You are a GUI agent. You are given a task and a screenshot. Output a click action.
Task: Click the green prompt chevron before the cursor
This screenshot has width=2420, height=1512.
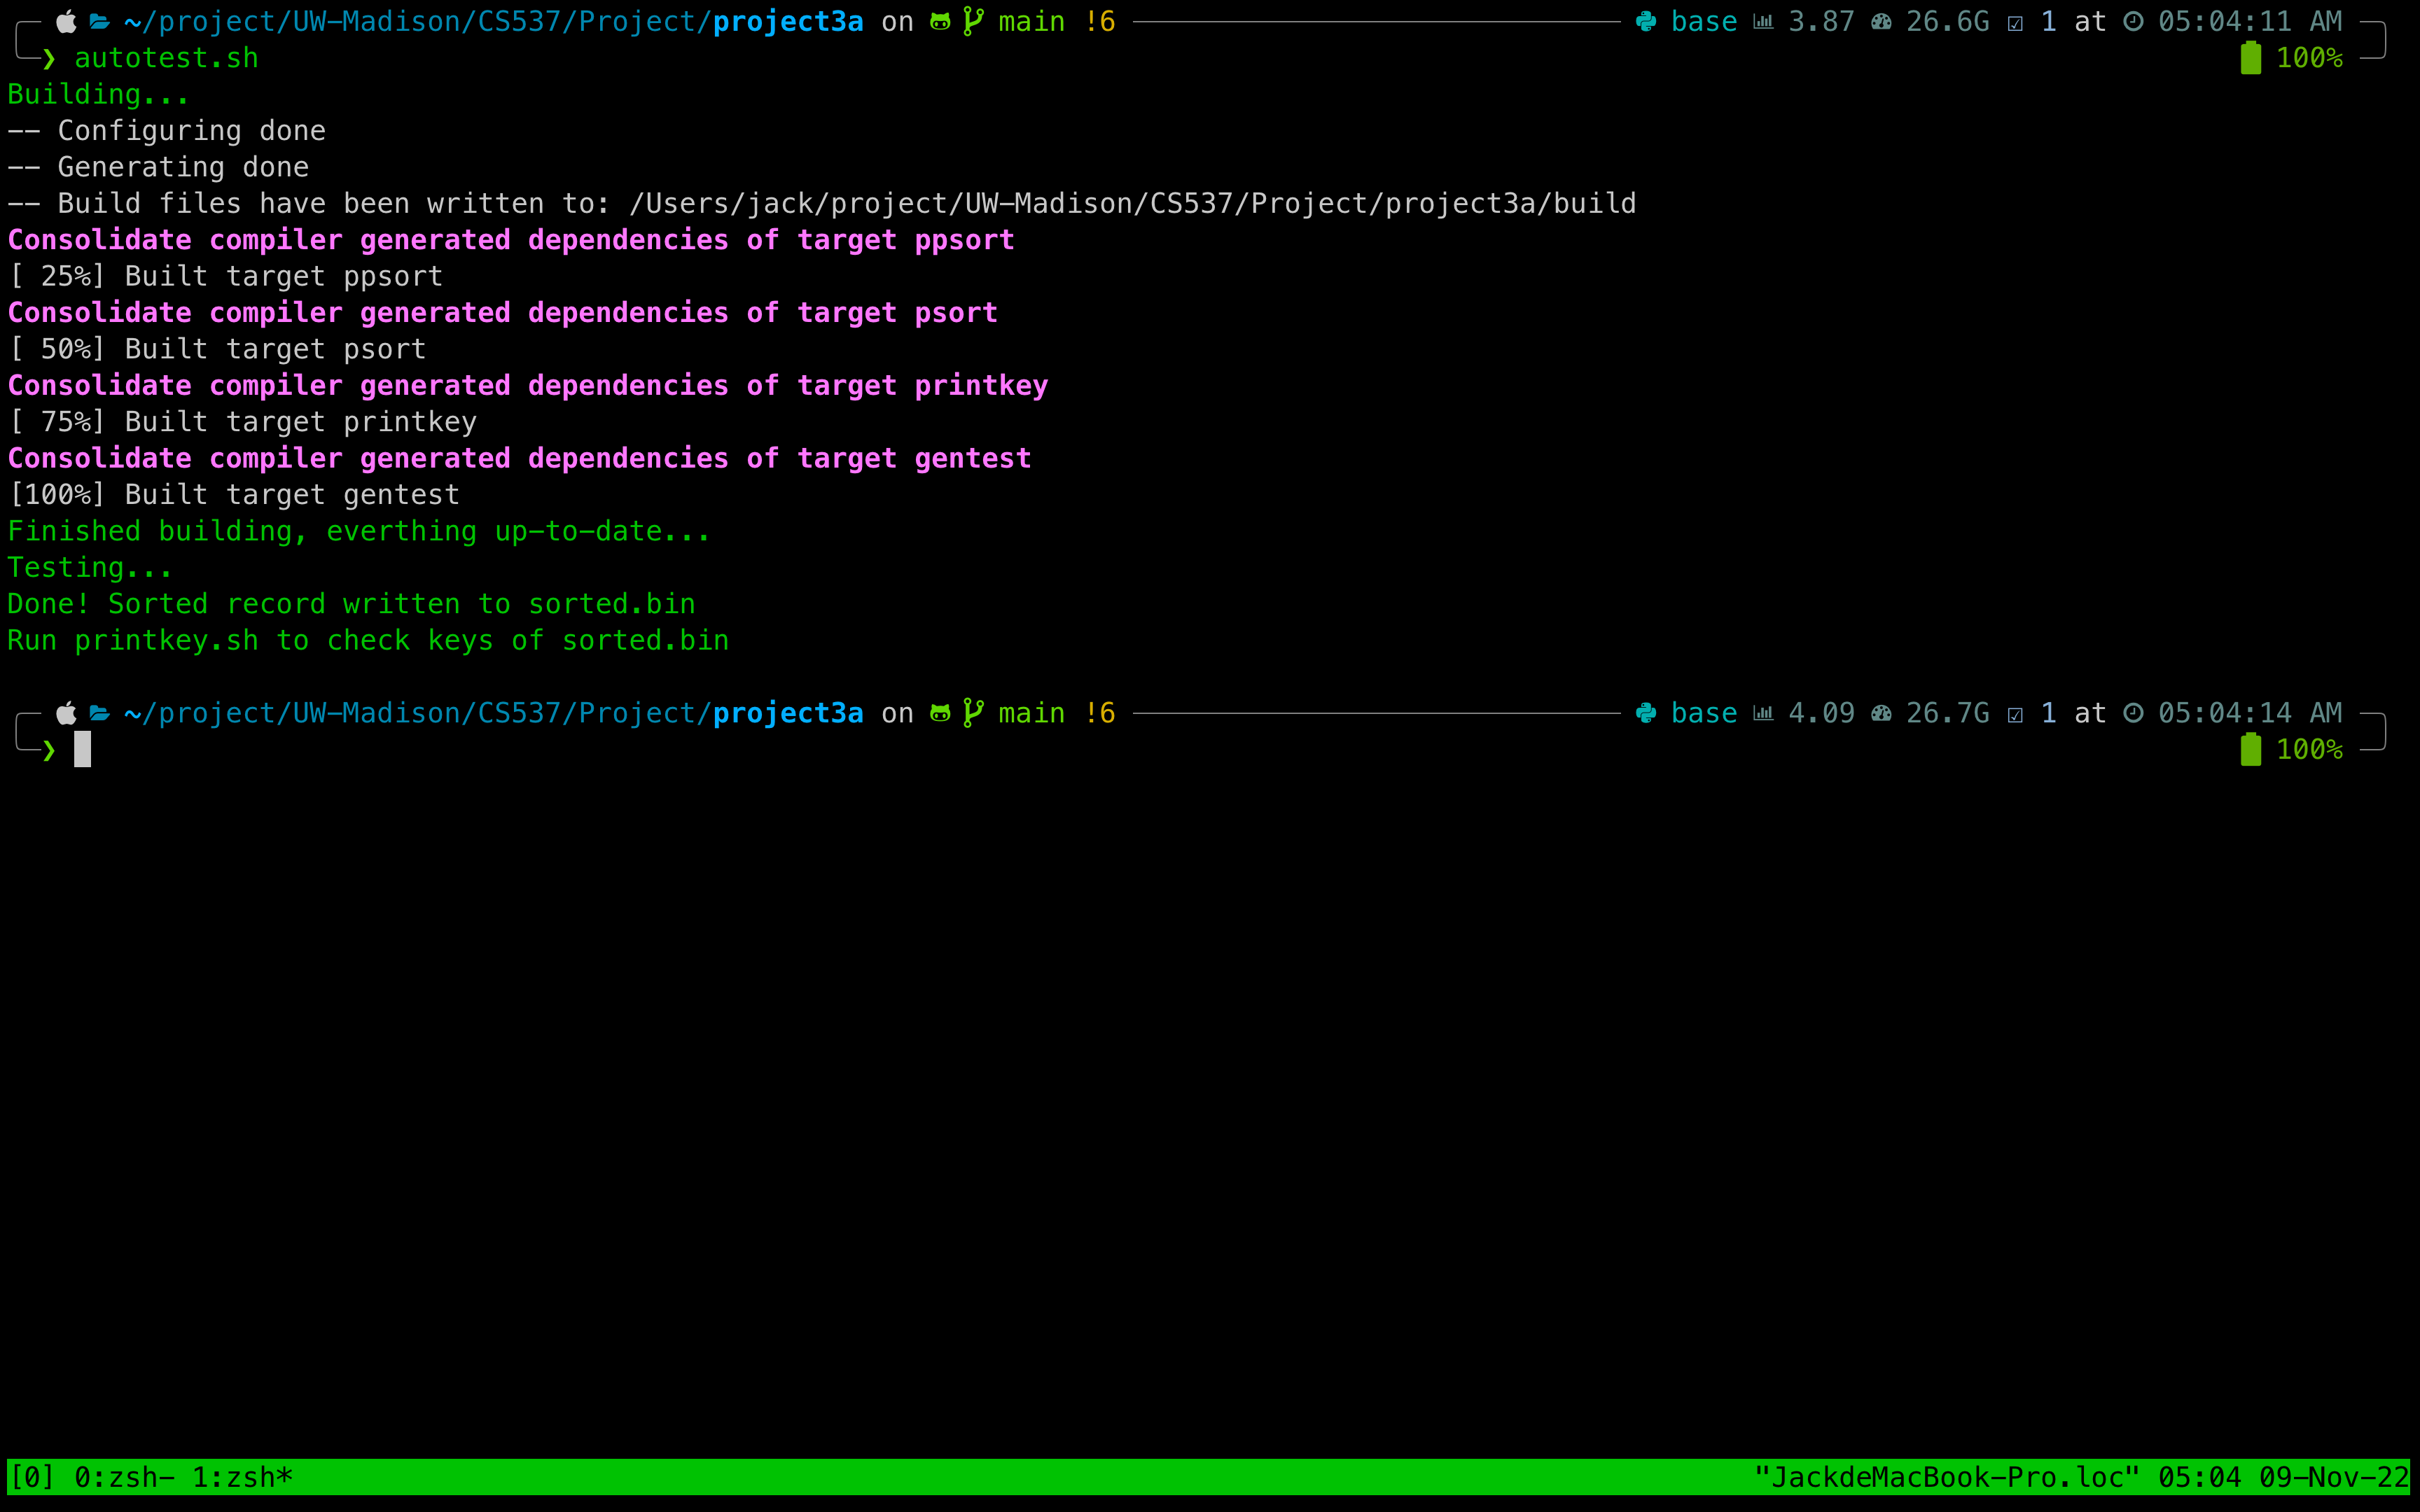pyautogui.click(x=48, y=750)
